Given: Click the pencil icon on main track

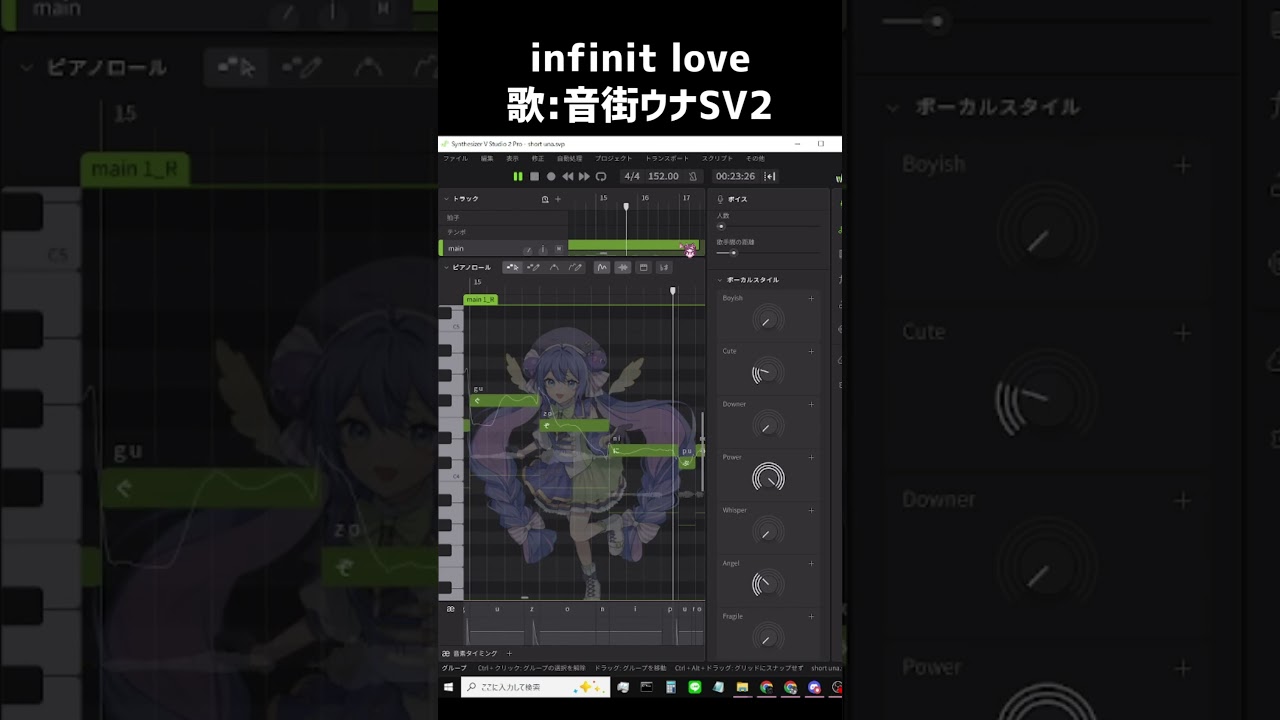Looking at the screenshot, I should click(528, 248).
